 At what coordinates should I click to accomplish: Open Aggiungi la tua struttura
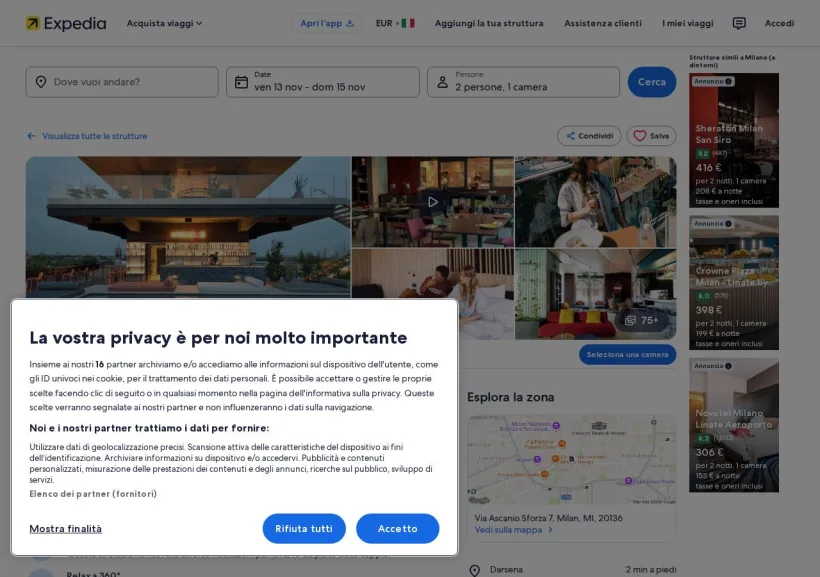click(x=489, y=24)
